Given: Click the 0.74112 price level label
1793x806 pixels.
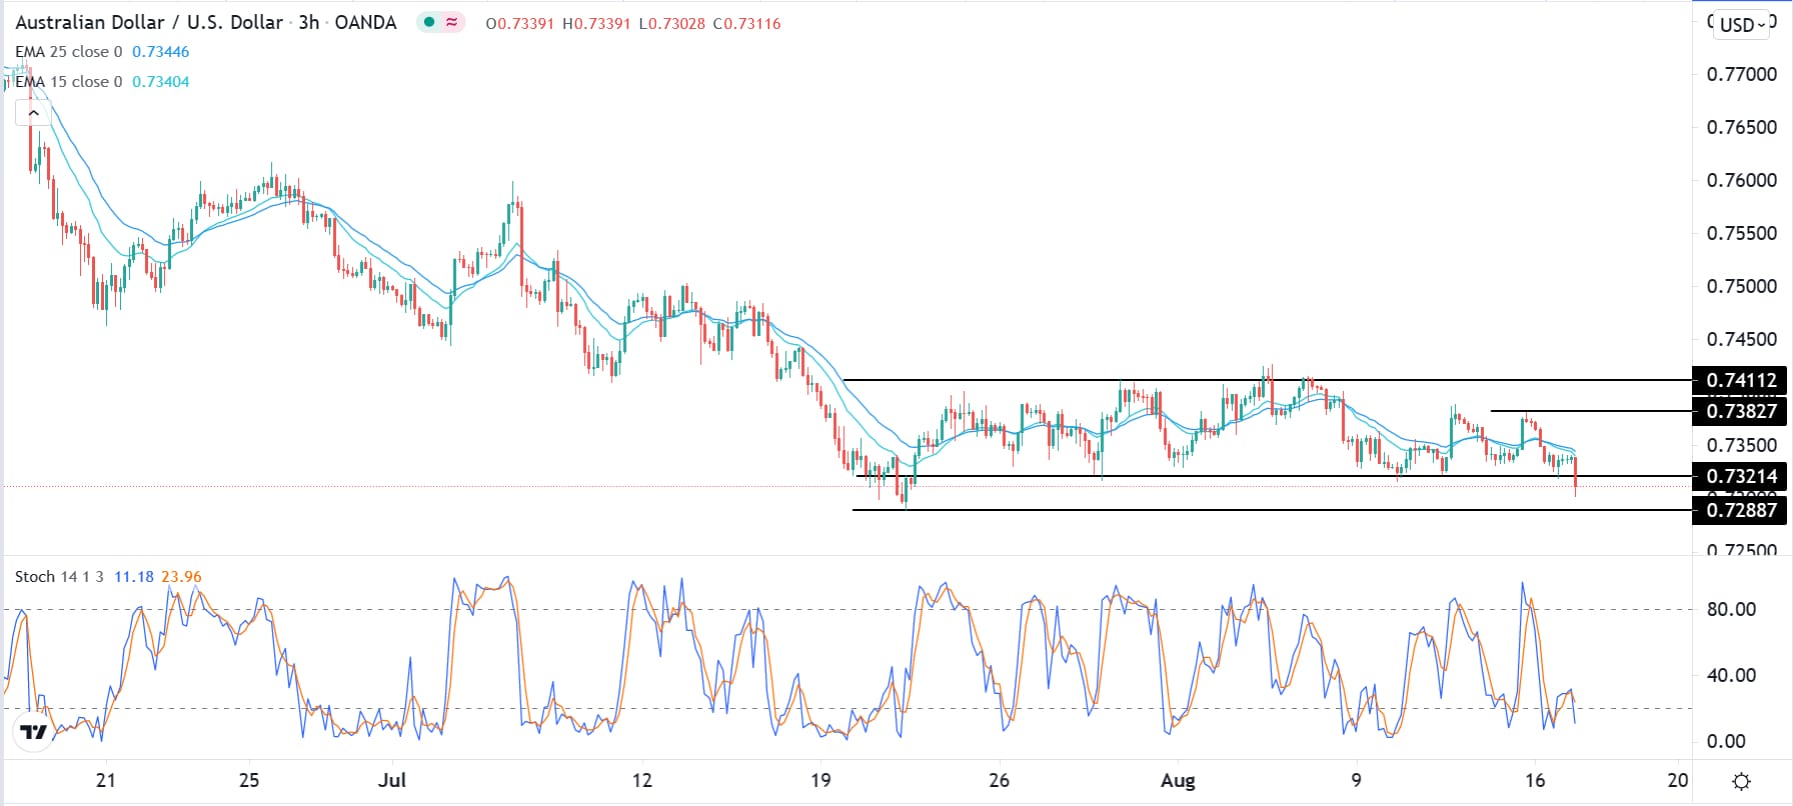Looking at the screenshot, I should [x=1741, y=380].
